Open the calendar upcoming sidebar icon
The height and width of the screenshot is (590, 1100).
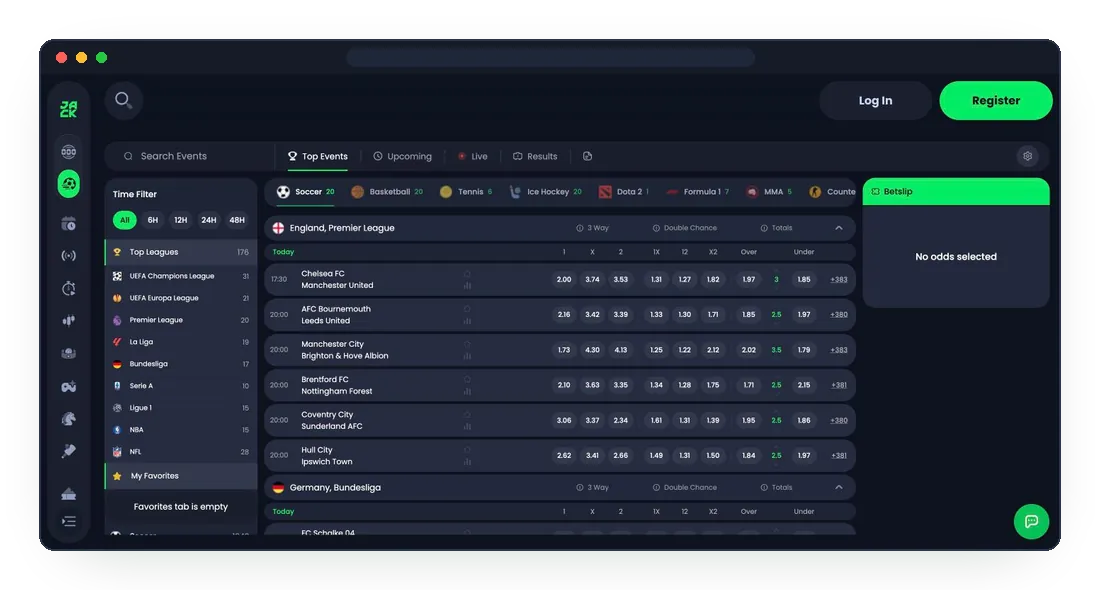(69, 224)
